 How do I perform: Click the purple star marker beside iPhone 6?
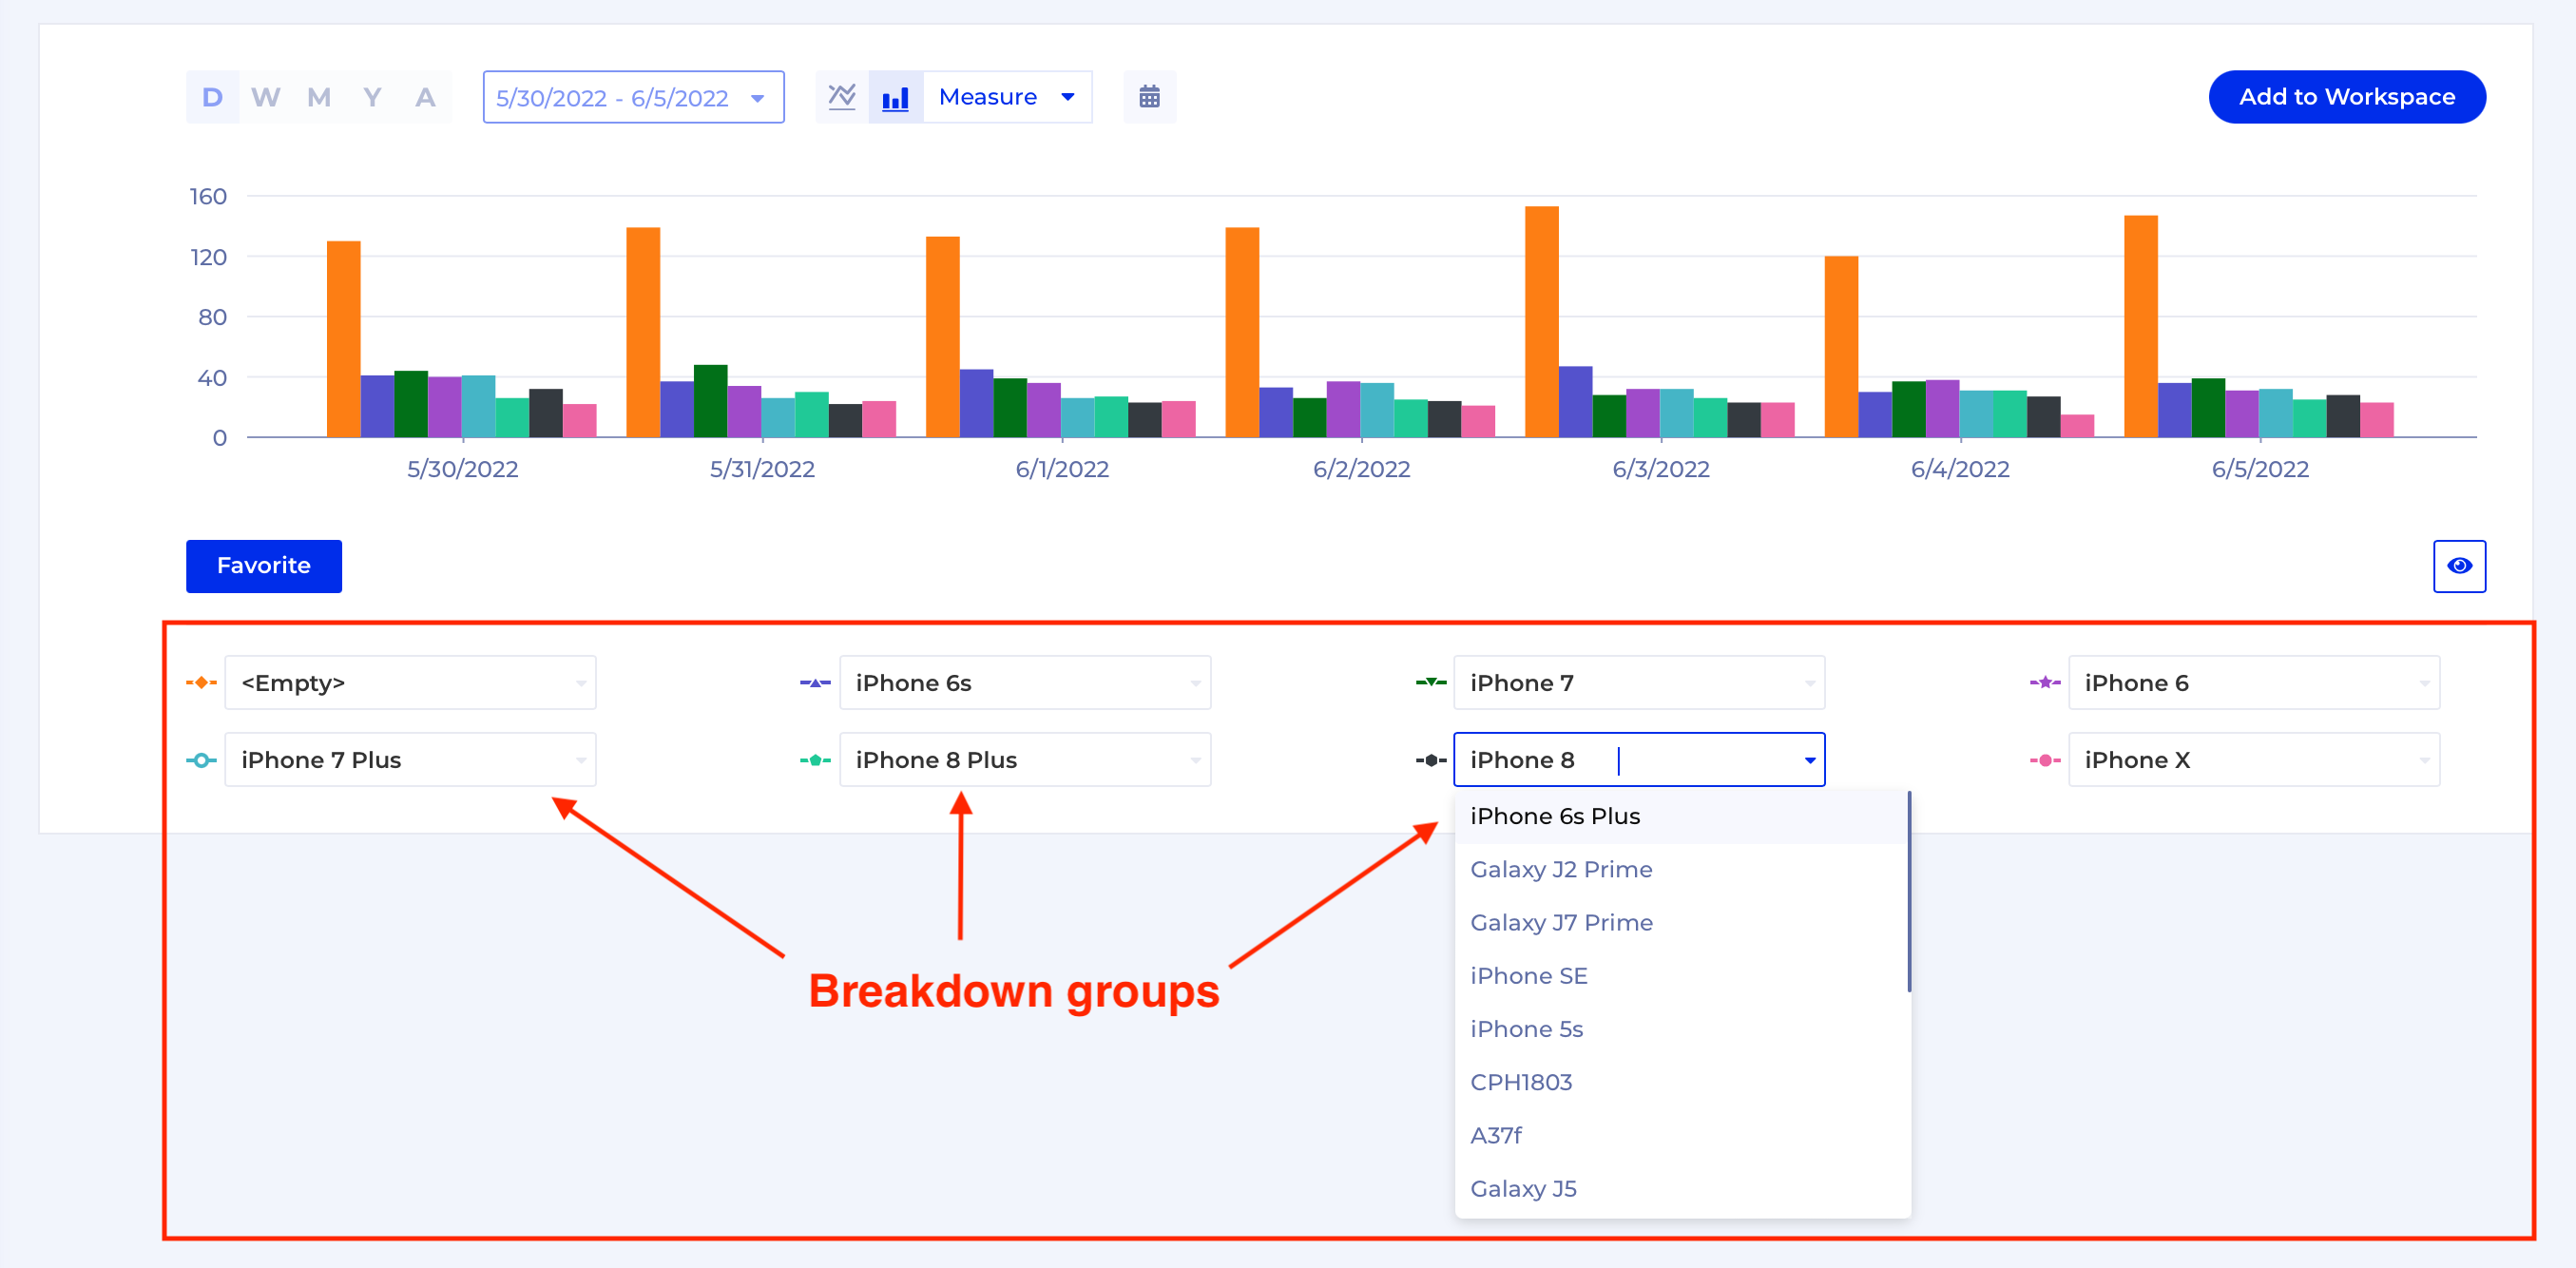2044,683
